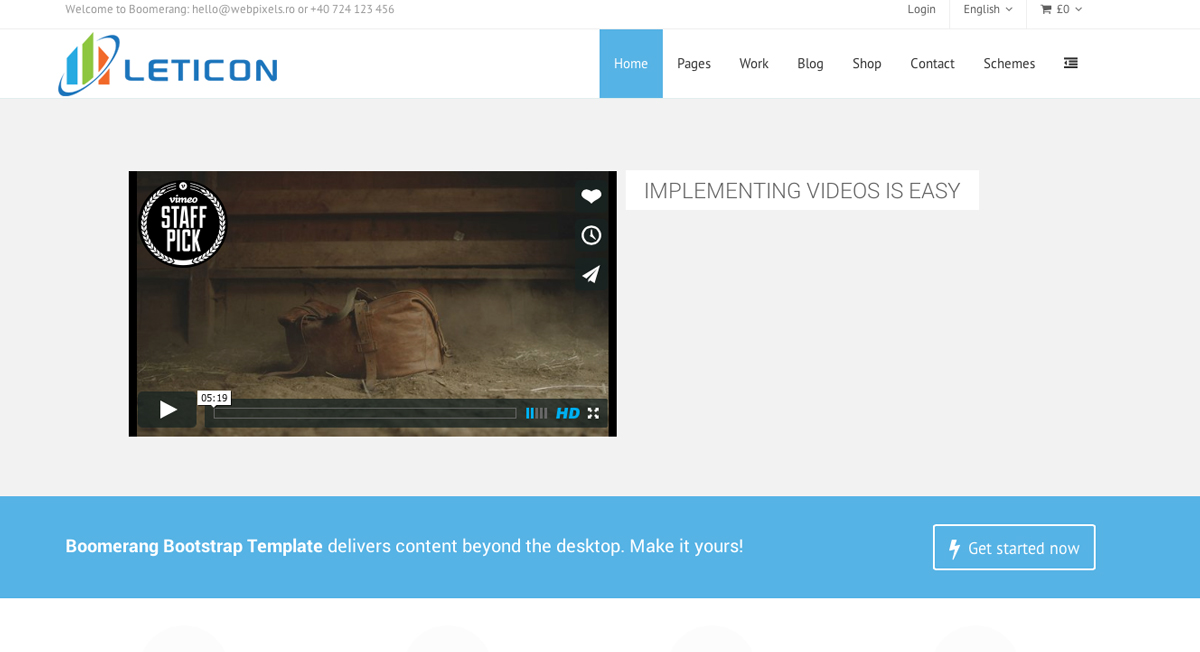Click the Vimeo Staff Pick badge
Screen dimensions: 1200x652
pyautogui.click(x=183, y=223)
